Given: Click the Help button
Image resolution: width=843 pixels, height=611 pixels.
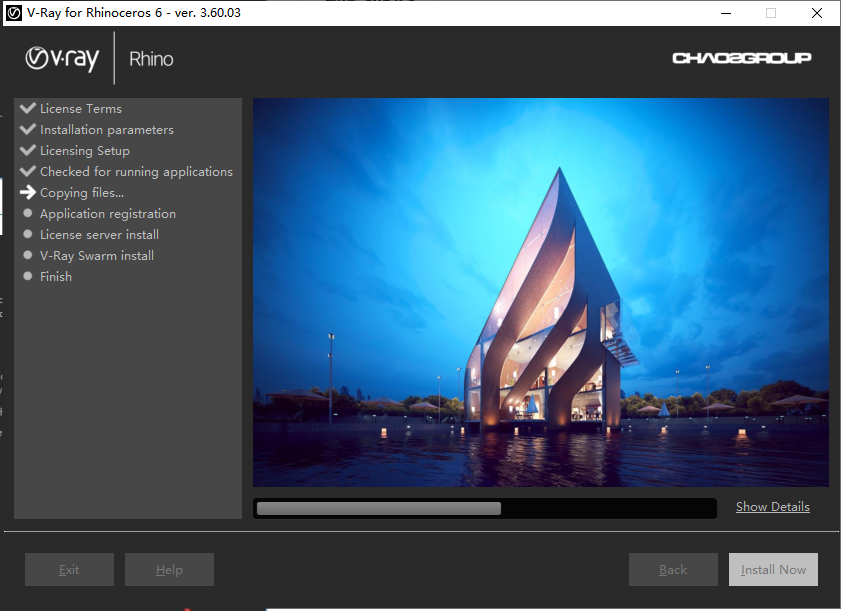Looking at the screenshot, I should coord(169,569).
